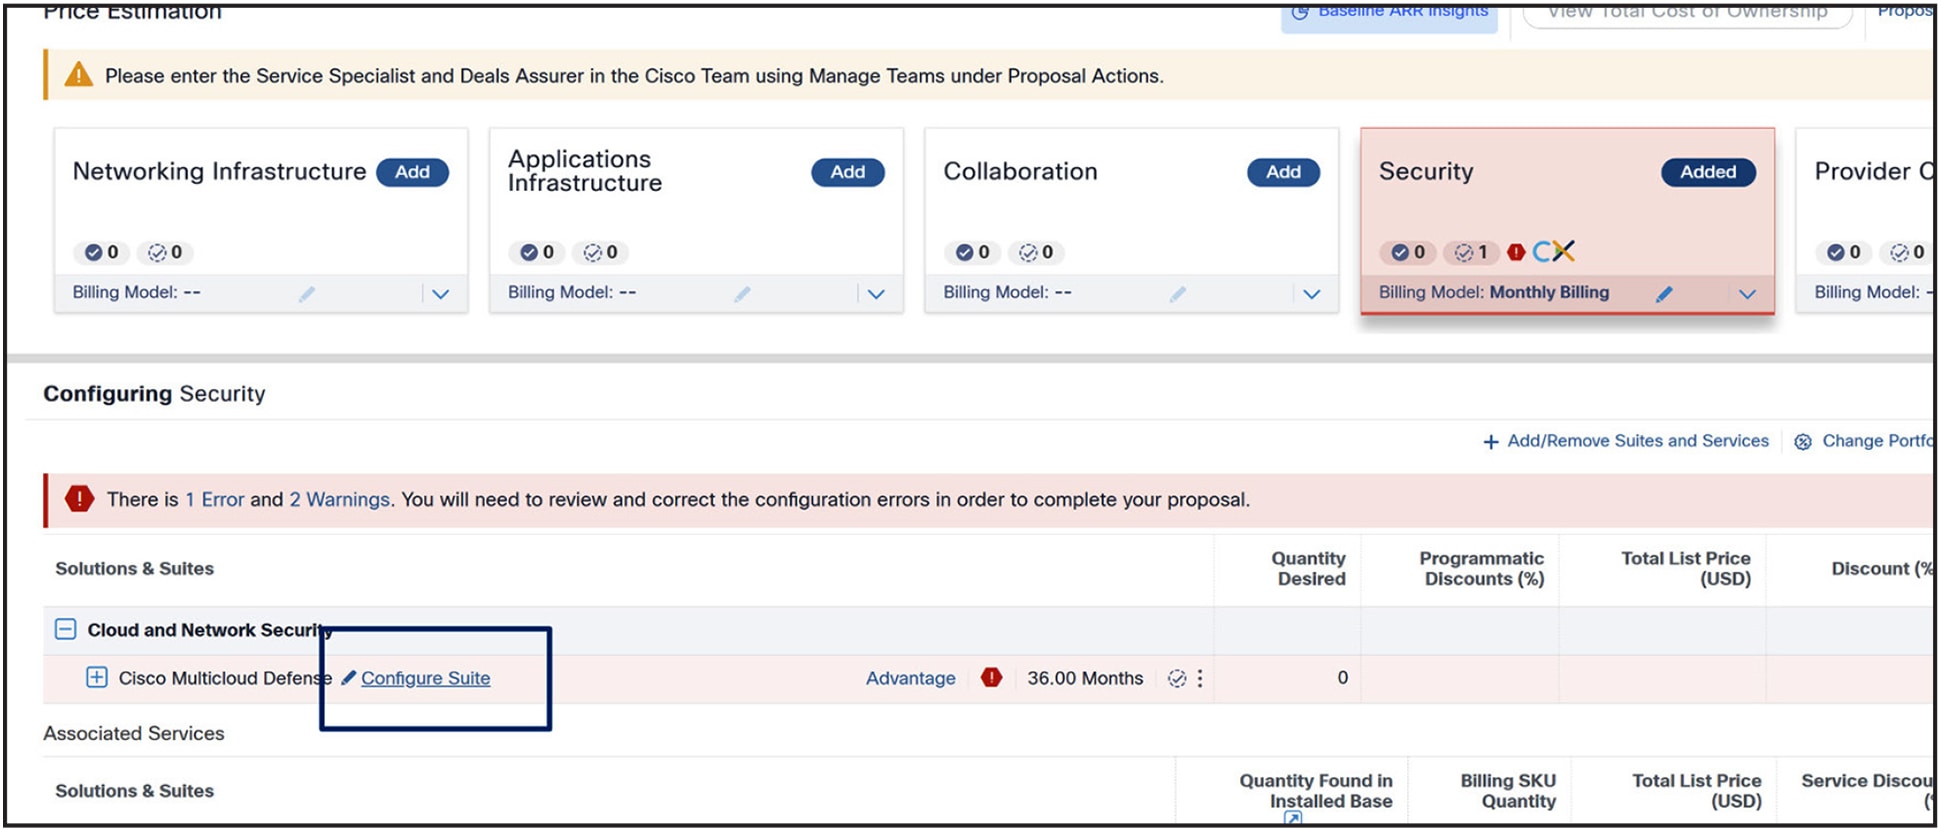Click solid check count on Provider card
This screenshot has width=1941, height=831.
click(1843, 252)
